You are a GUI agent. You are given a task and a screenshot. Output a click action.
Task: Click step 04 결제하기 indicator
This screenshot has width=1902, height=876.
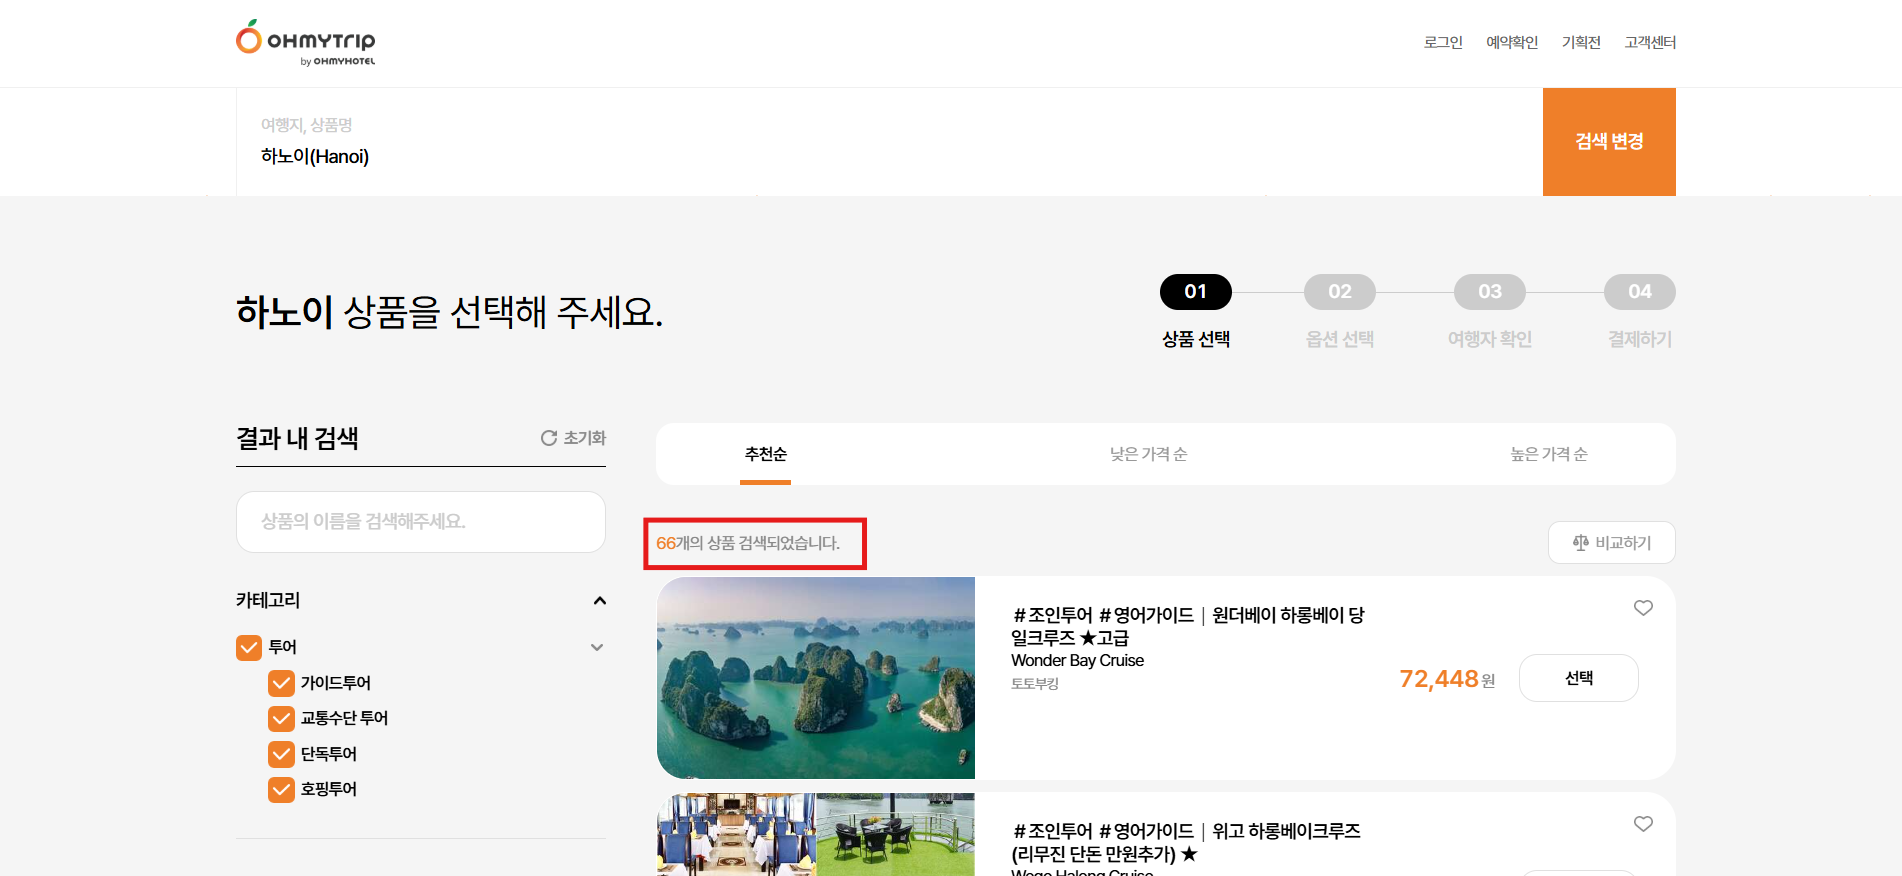point(1640,312)
